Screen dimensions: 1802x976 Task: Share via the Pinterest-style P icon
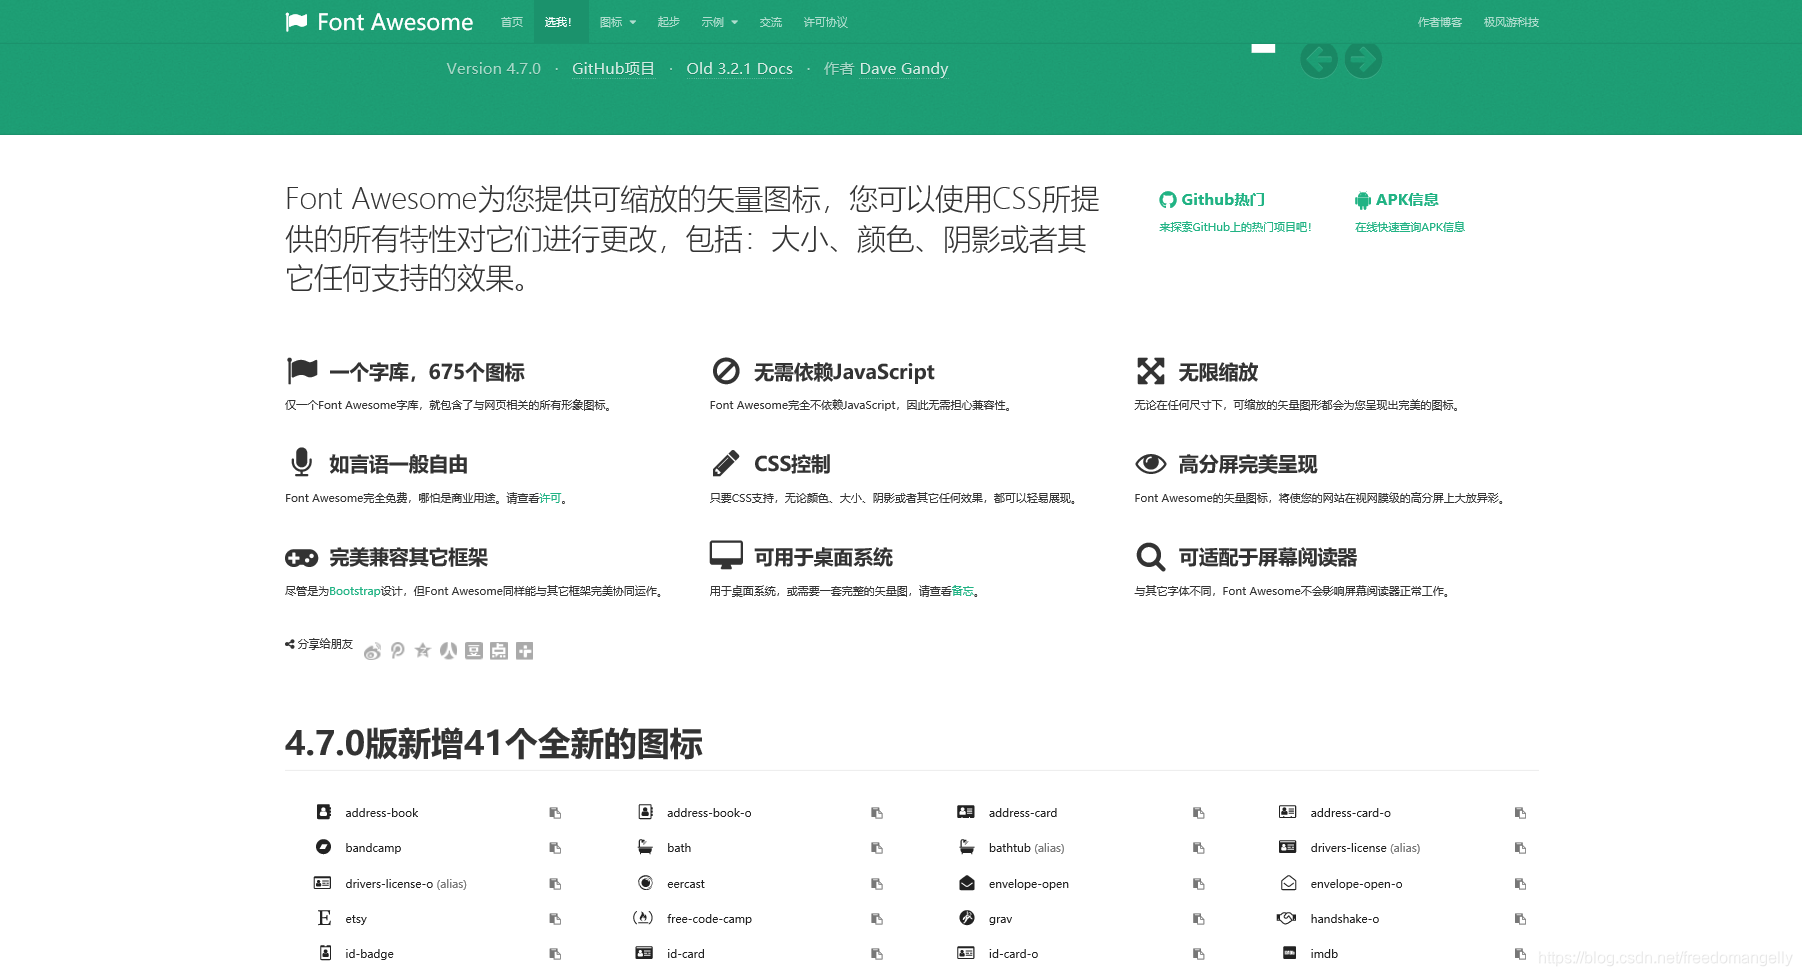pos(398,651)
